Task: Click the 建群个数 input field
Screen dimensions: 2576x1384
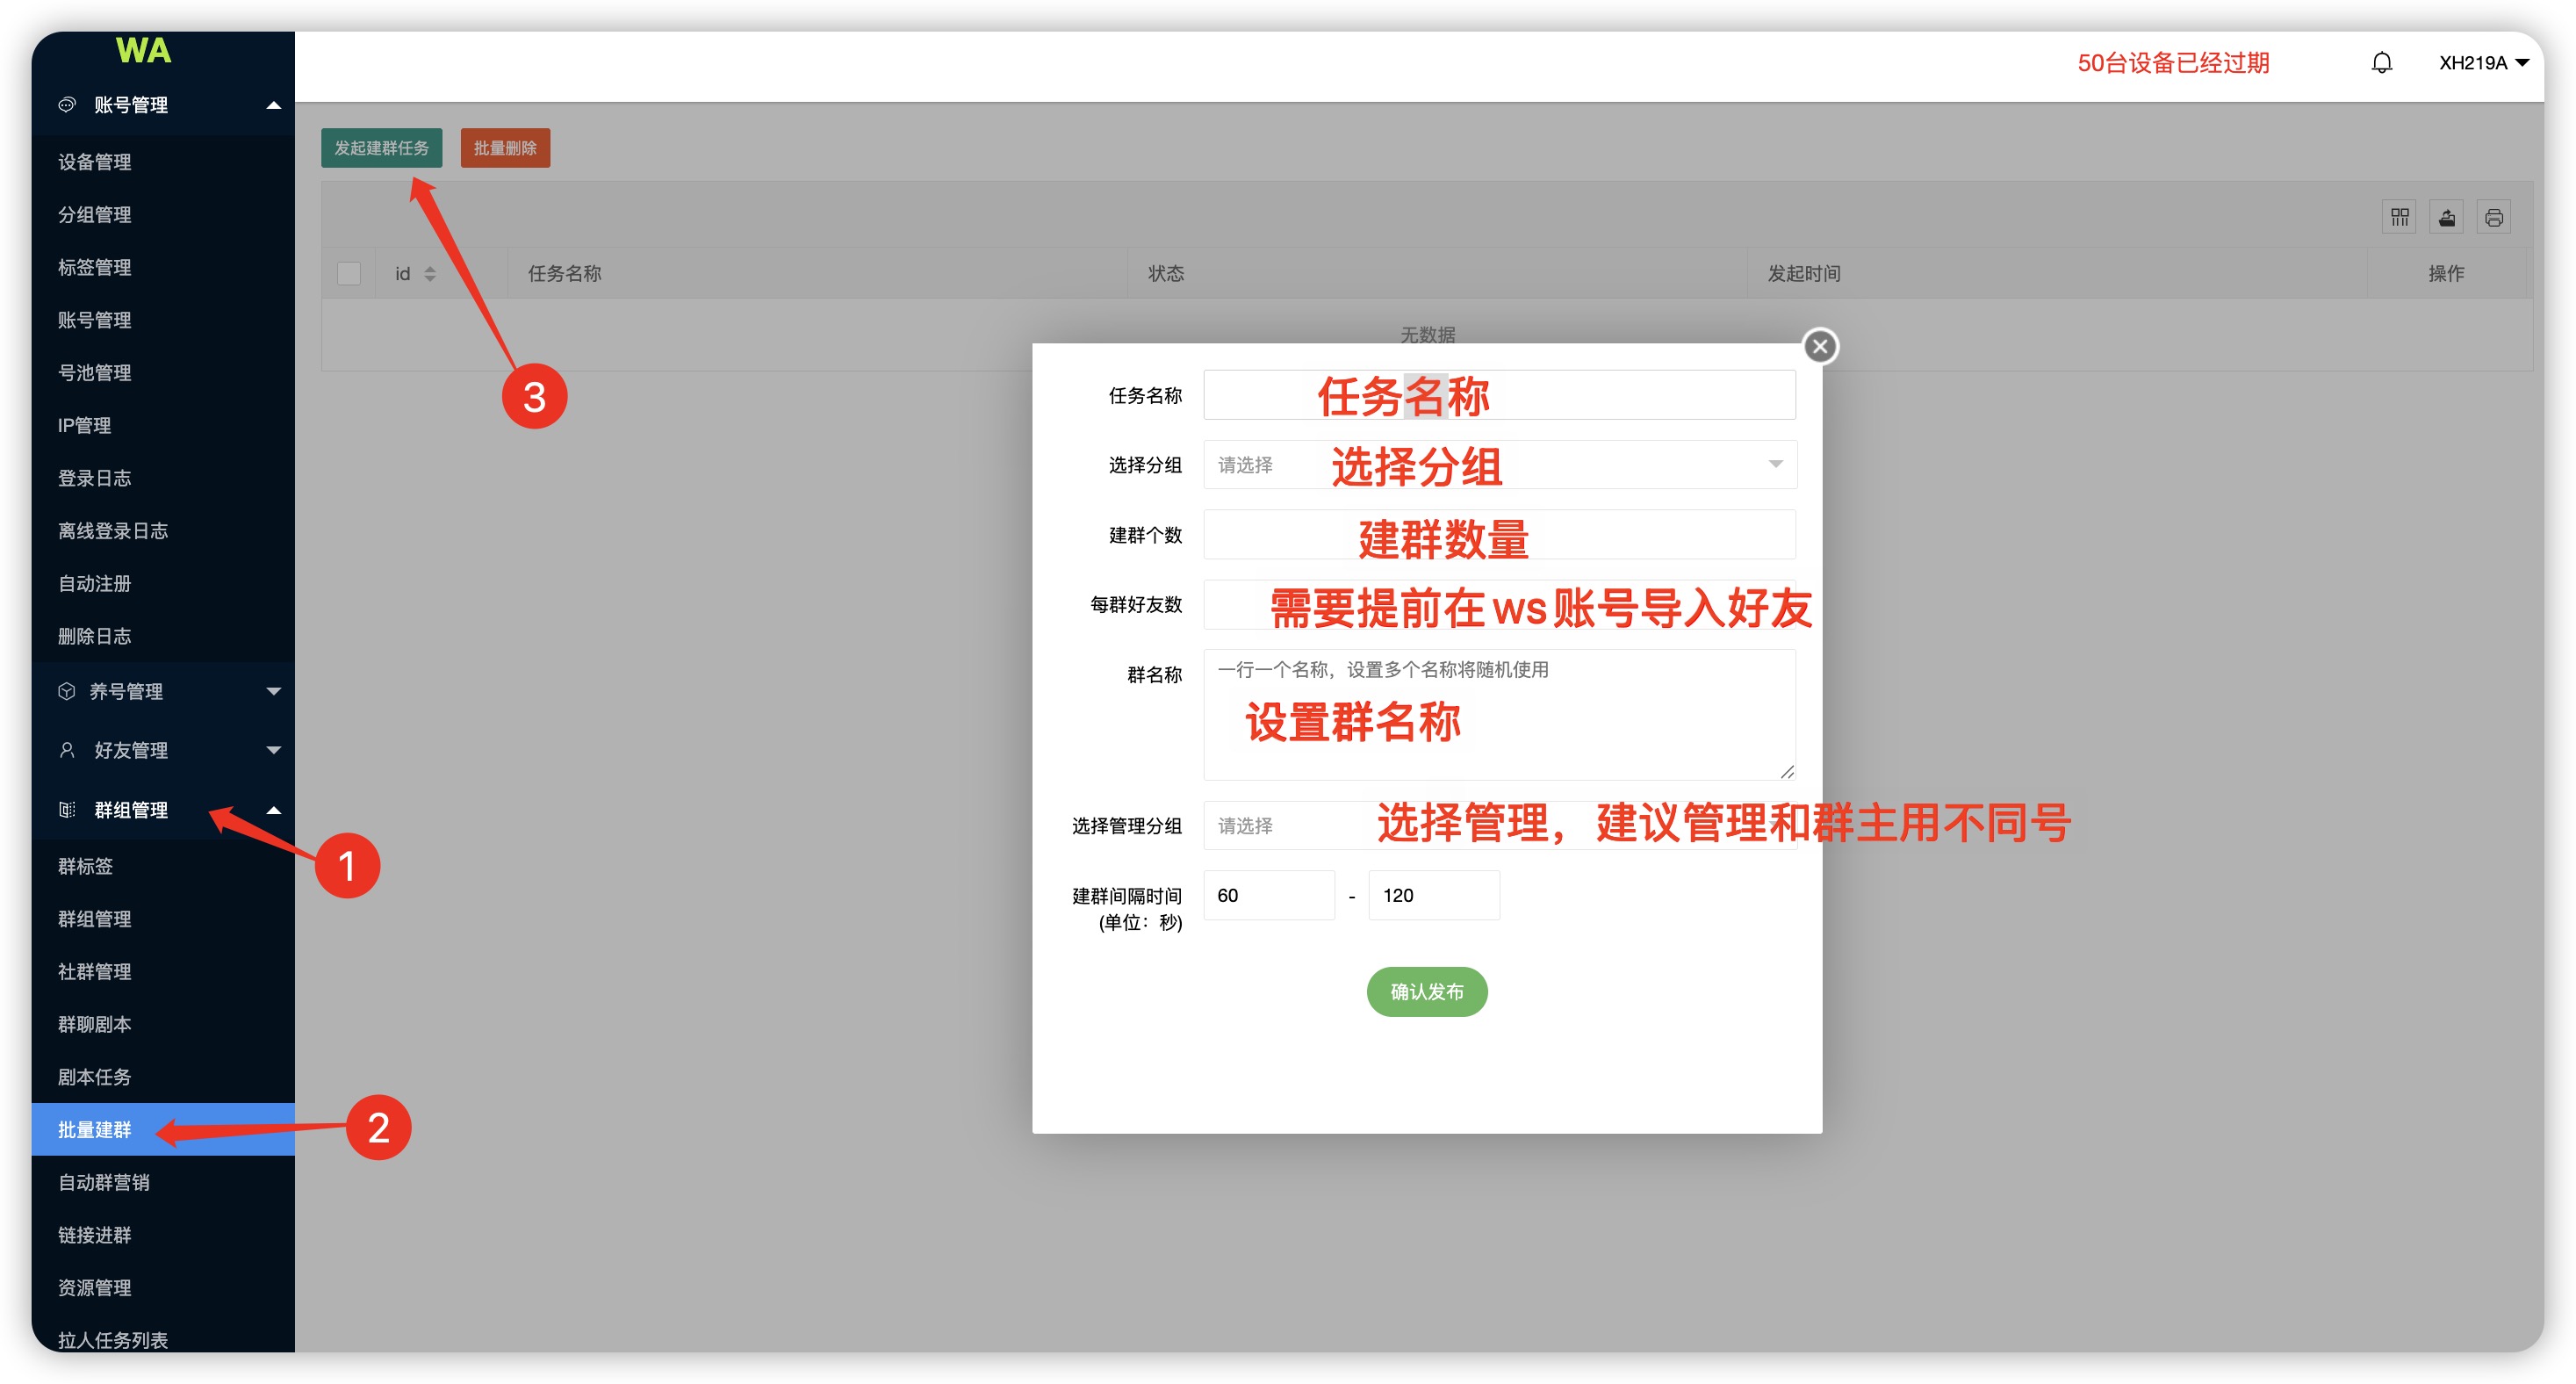Action: pos(1498,535)
